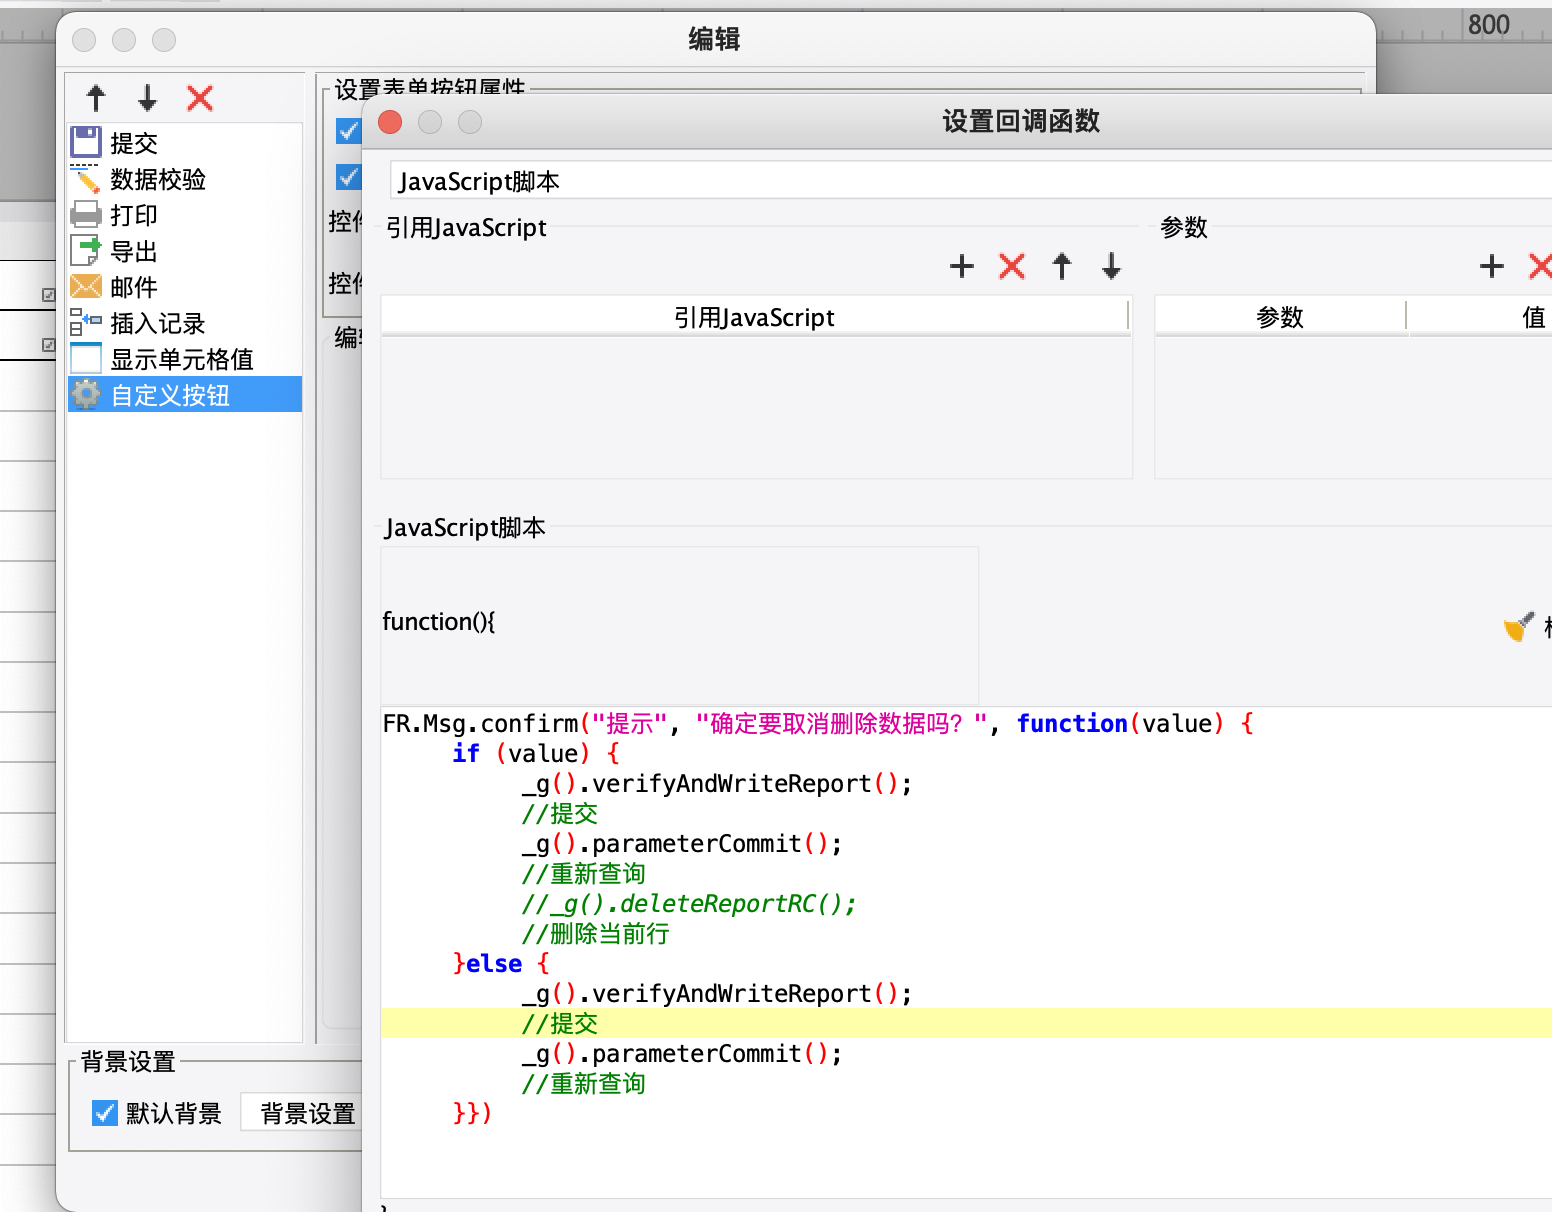Select 插入记录 in the button list
The height and width of the screenshot is (1212, 1552).
[157, 323]
